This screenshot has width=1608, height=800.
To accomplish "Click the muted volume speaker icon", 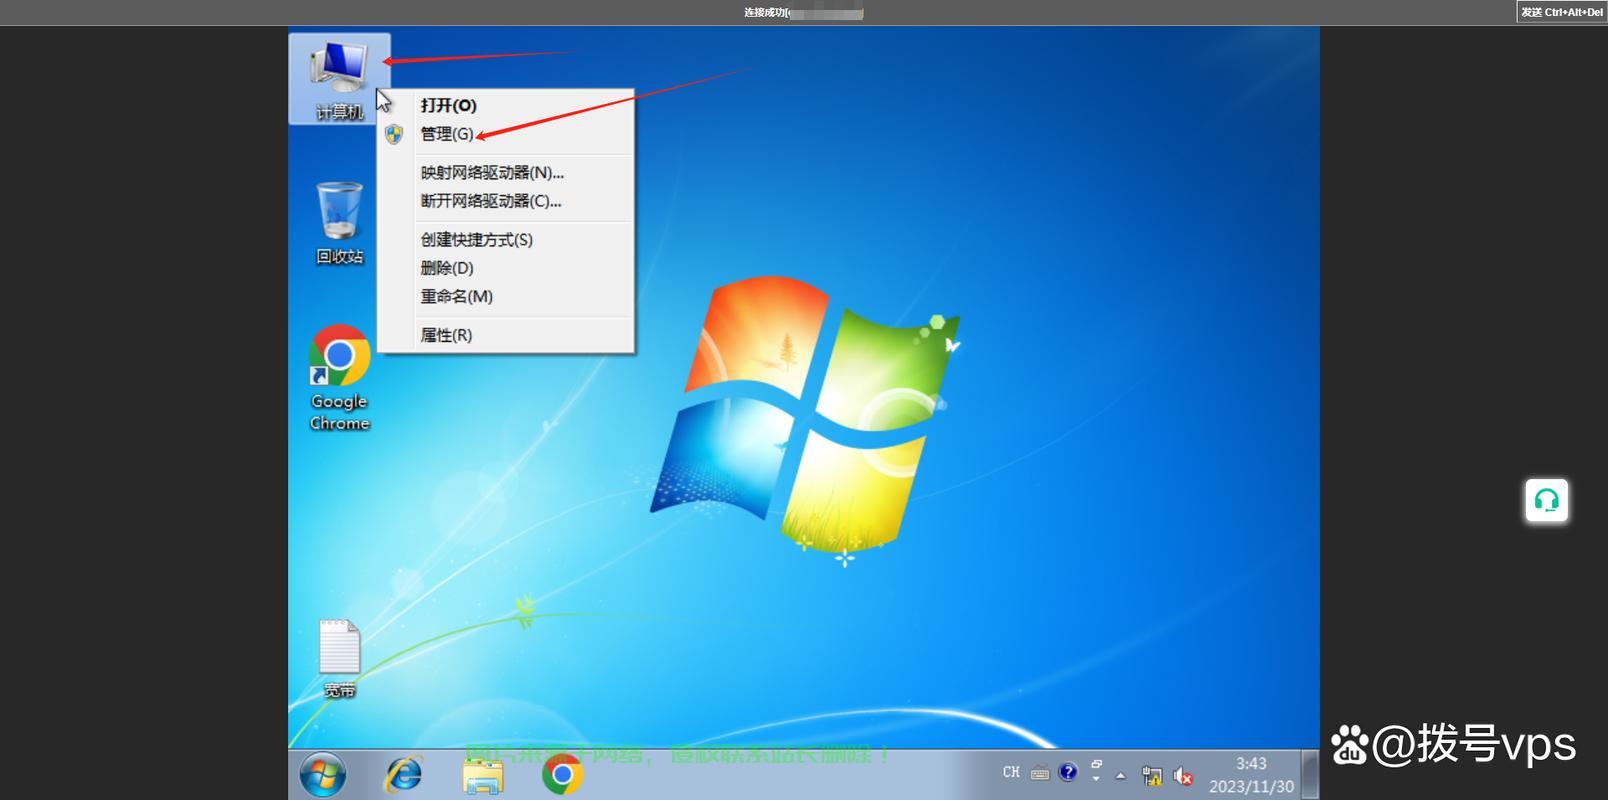I will 1183,776.
